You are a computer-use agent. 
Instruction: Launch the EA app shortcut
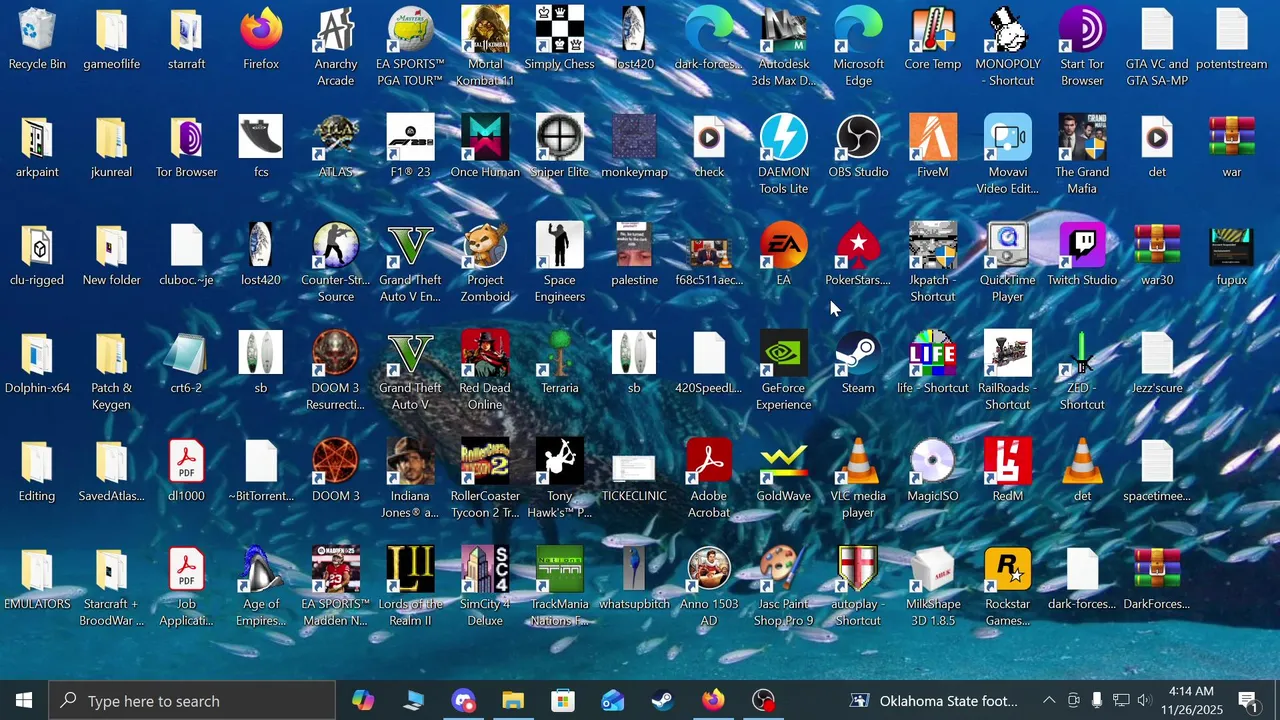click(784, 256)
